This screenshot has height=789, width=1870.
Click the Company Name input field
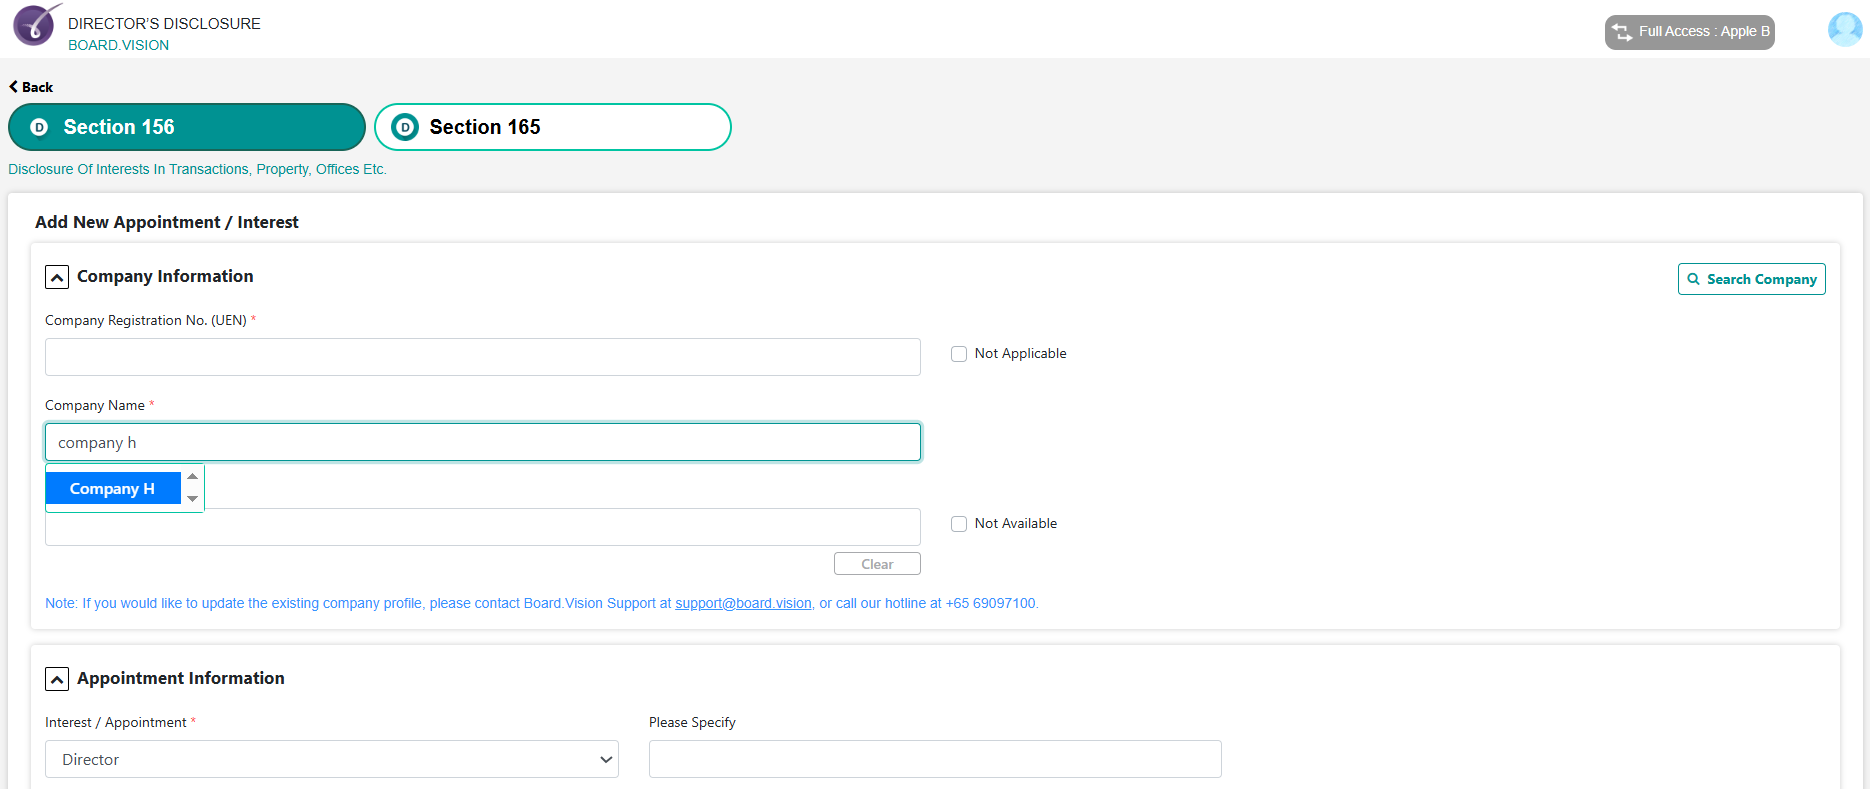click(483, 442)
